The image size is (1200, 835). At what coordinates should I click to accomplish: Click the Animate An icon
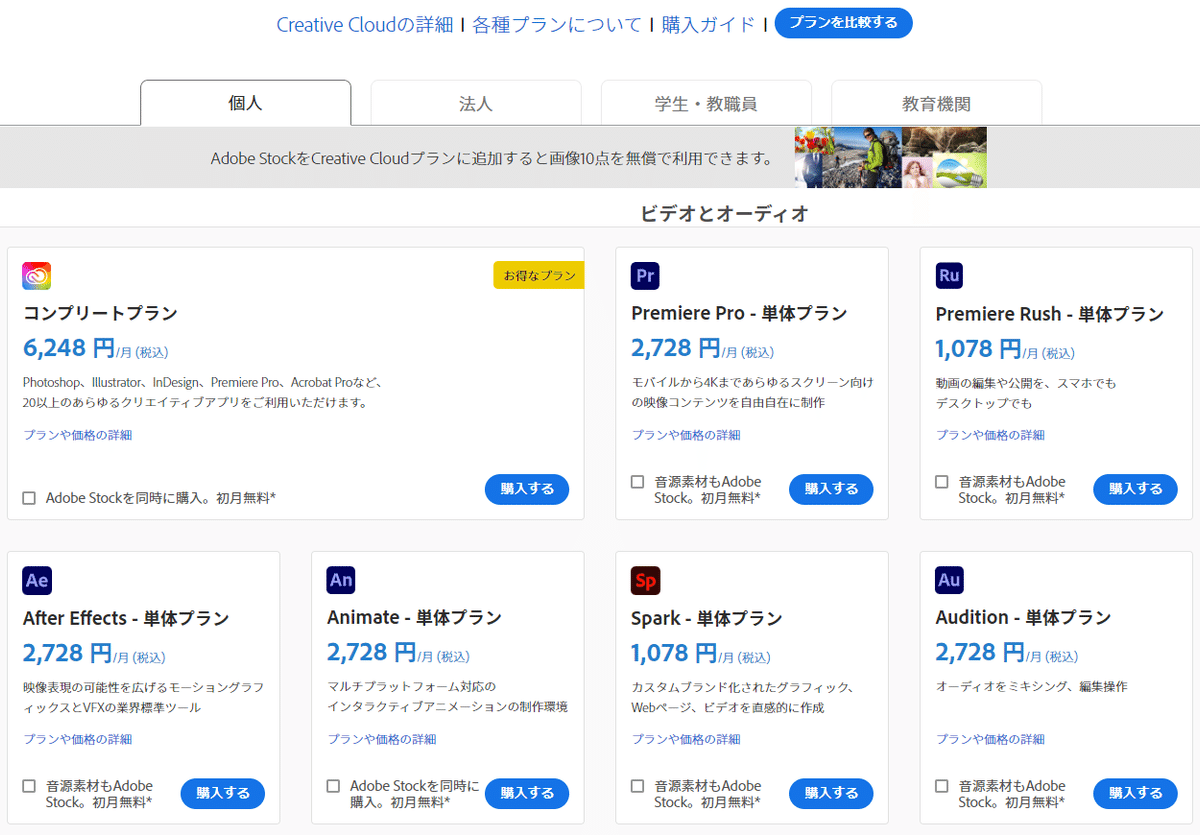pos(341,580)
